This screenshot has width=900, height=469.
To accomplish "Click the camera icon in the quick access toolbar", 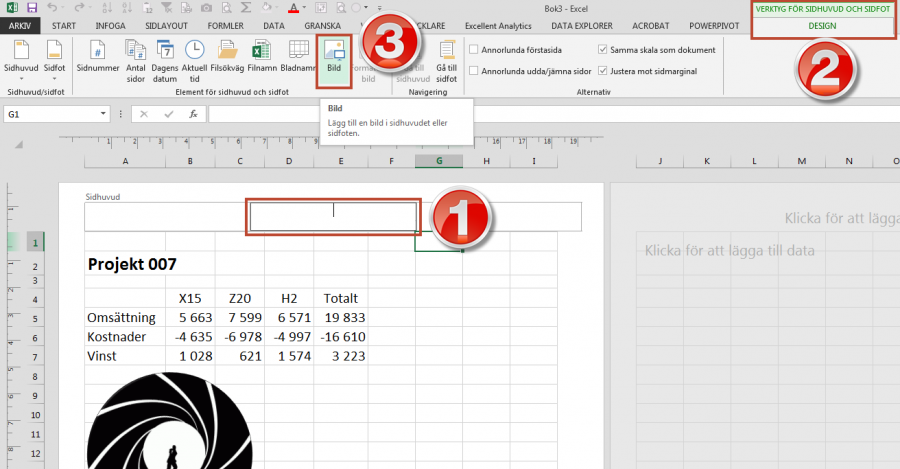I will [x=206, y=8].
